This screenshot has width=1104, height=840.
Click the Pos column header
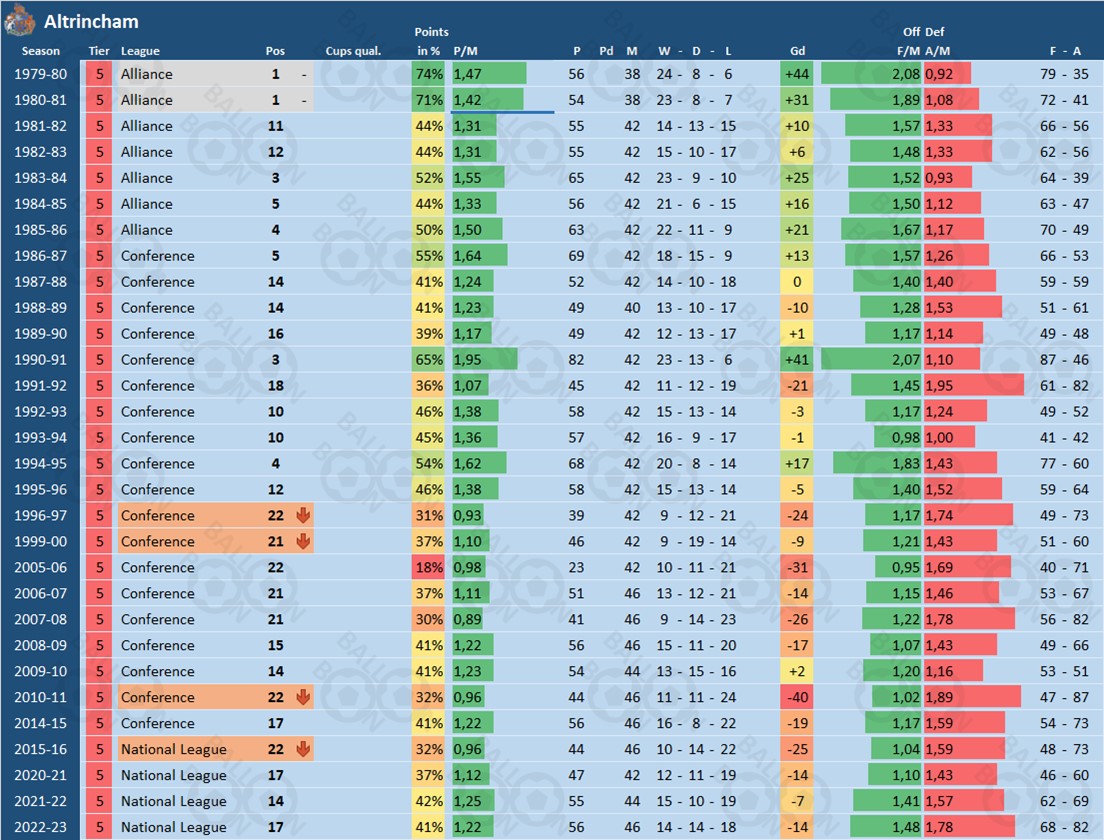(x=275, y=51)
